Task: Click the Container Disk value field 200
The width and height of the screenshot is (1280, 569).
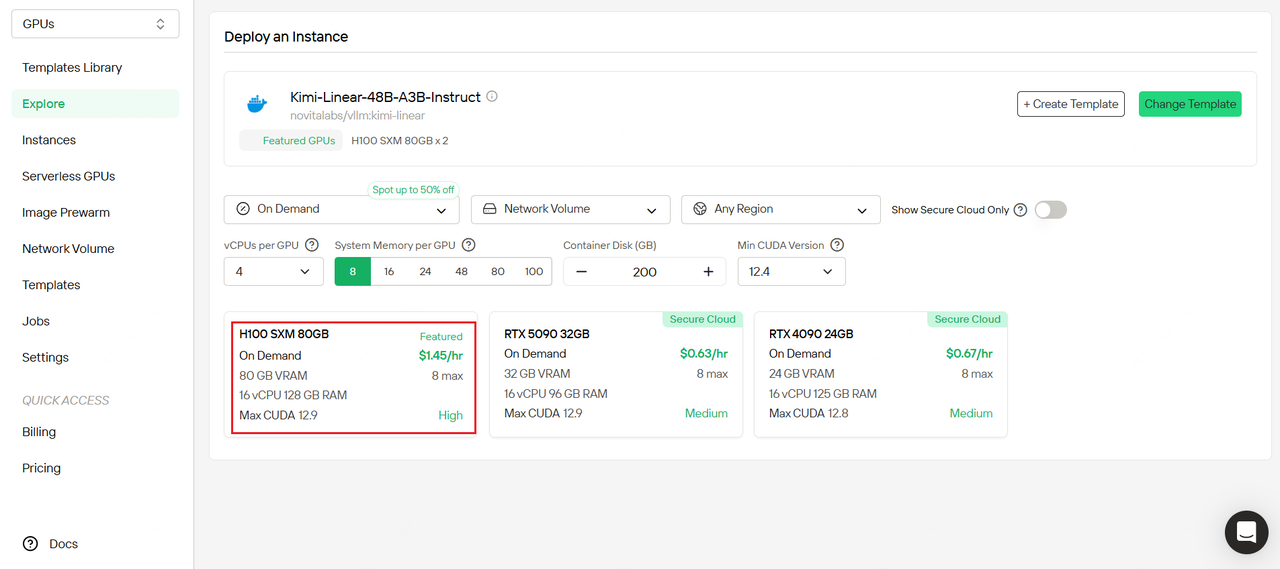Action: (645, 272)
